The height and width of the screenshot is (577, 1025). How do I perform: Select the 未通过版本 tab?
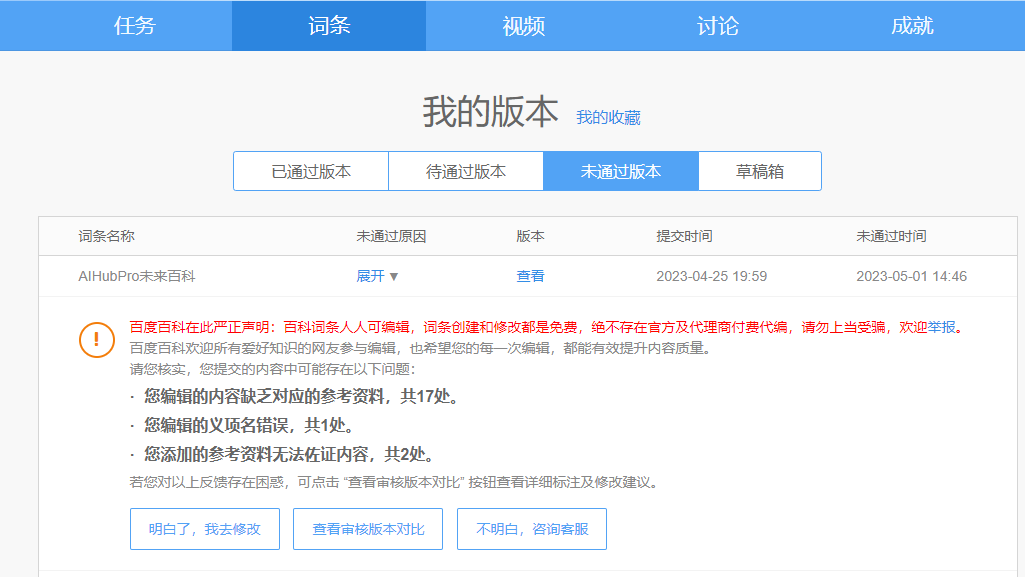pyautogui.click(x=621, y=171)
